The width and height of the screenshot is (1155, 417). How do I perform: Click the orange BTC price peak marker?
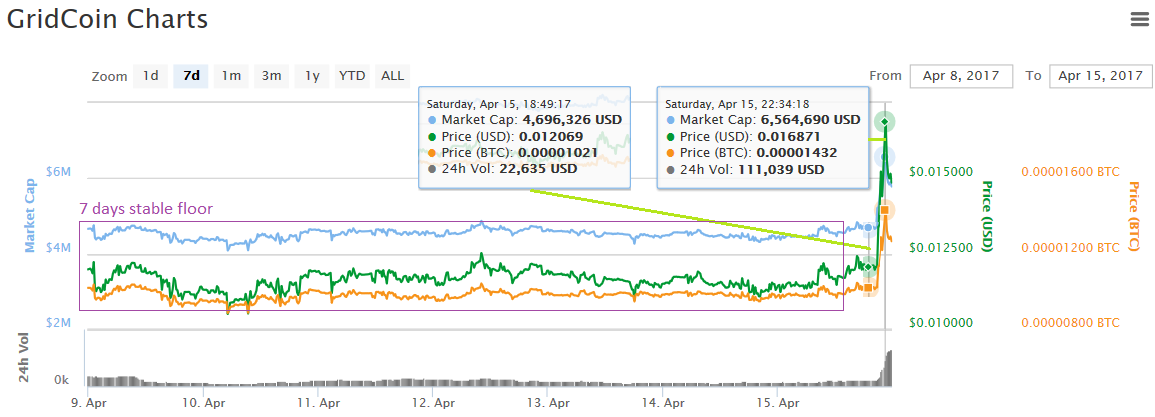click(885, 210)
